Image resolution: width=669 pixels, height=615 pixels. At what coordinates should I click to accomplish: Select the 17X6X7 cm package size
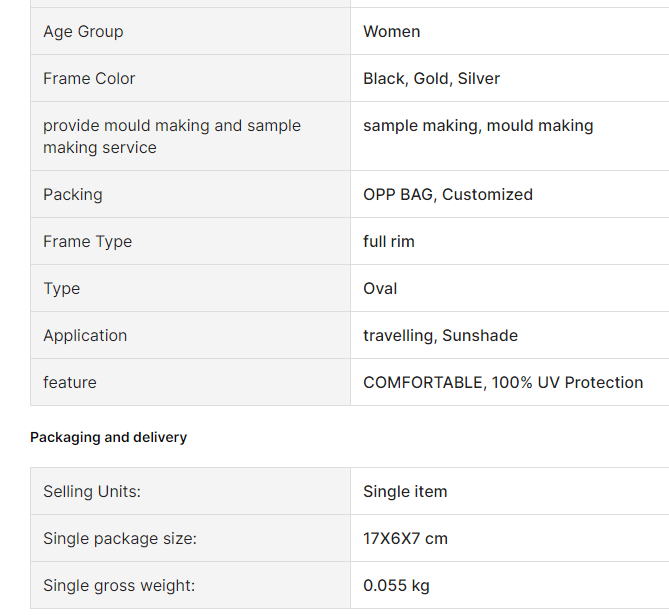[x=405, y=539]
